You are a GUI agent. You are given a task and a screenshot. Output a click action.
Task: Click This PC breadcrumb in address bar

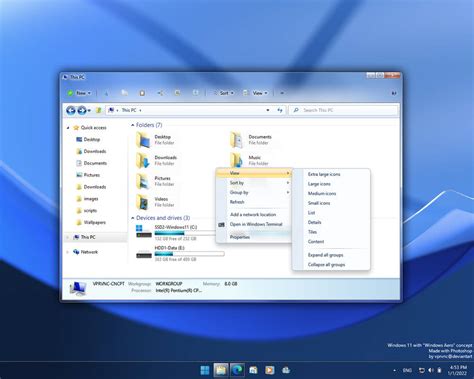[129, 110]
